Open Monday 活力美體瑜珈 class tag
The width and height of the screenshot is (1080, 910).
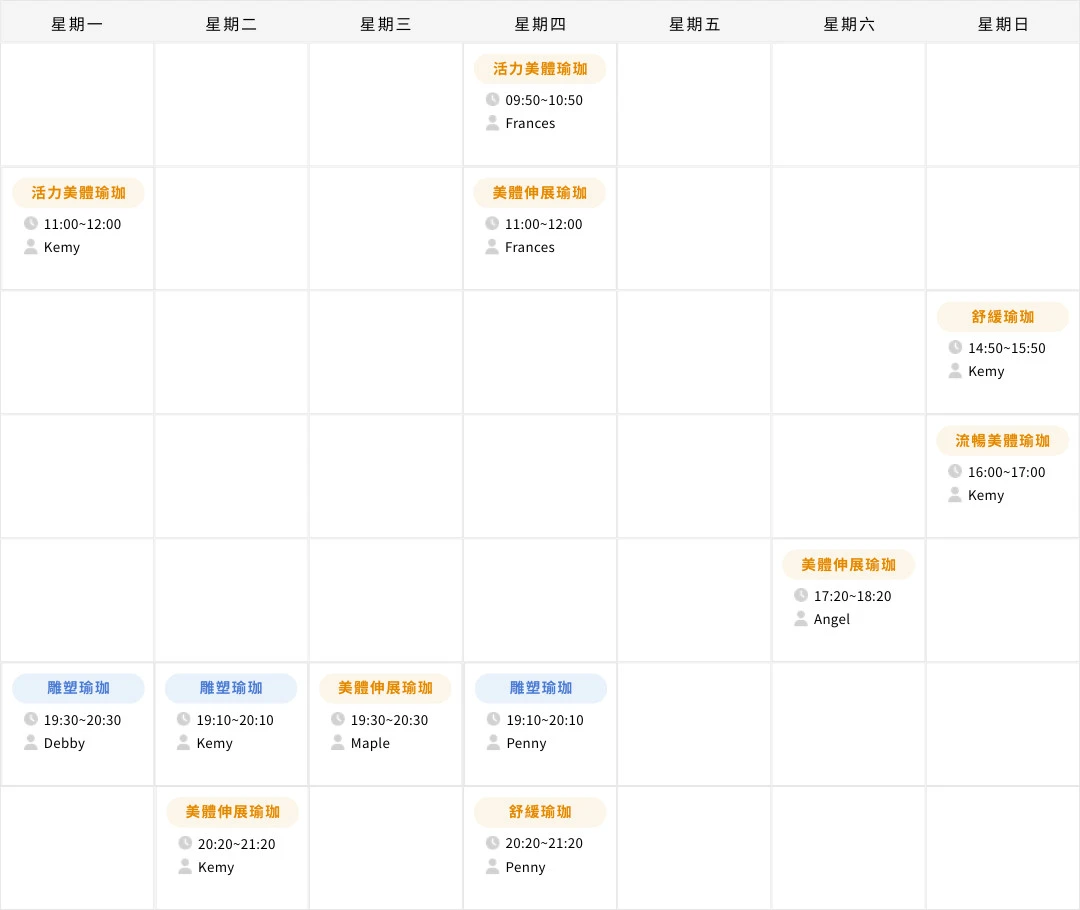click(79, 193)
